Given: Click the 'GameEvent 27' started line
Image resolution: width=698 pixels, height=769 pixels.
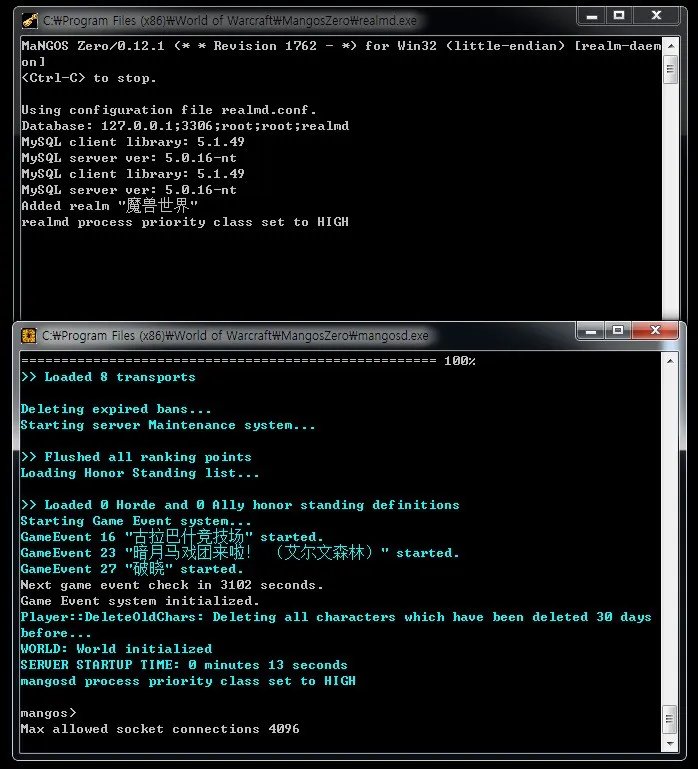Looking at the screenshot, I should pyautogui.click(x=132, y=569).
